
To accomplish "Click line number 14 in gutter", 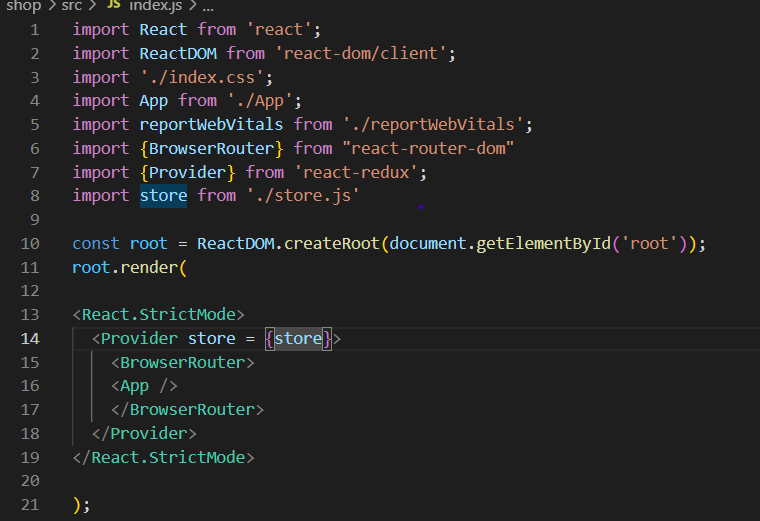I will click(x=30, y=339).
